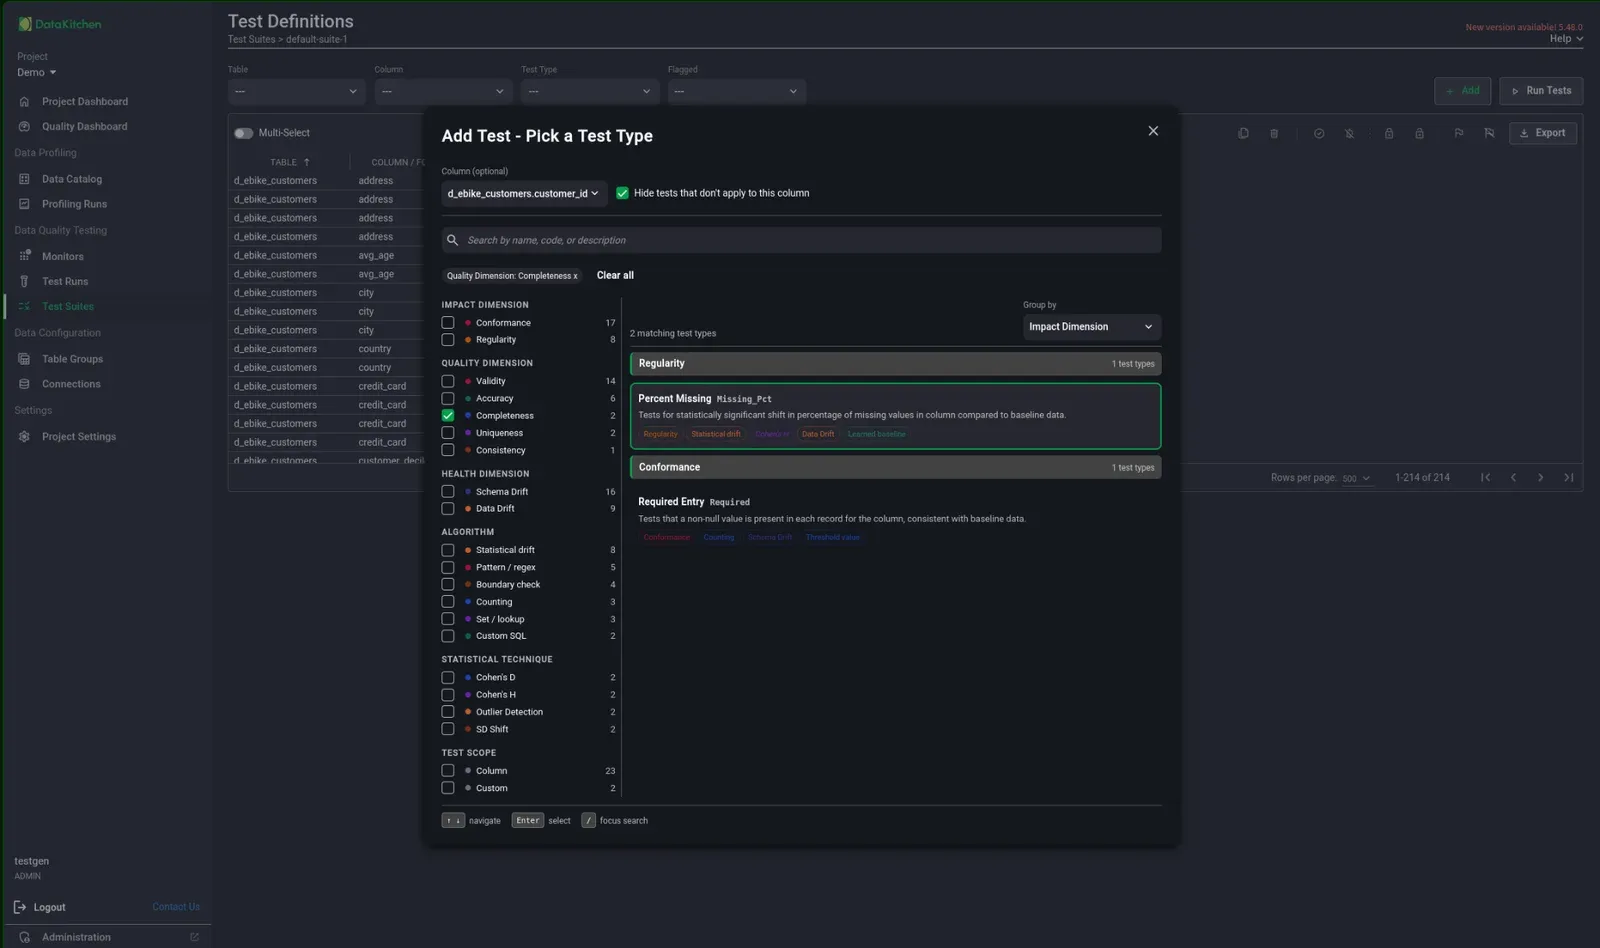
Task: Open the Table filter dropdown
Action: tap(296, 91)
